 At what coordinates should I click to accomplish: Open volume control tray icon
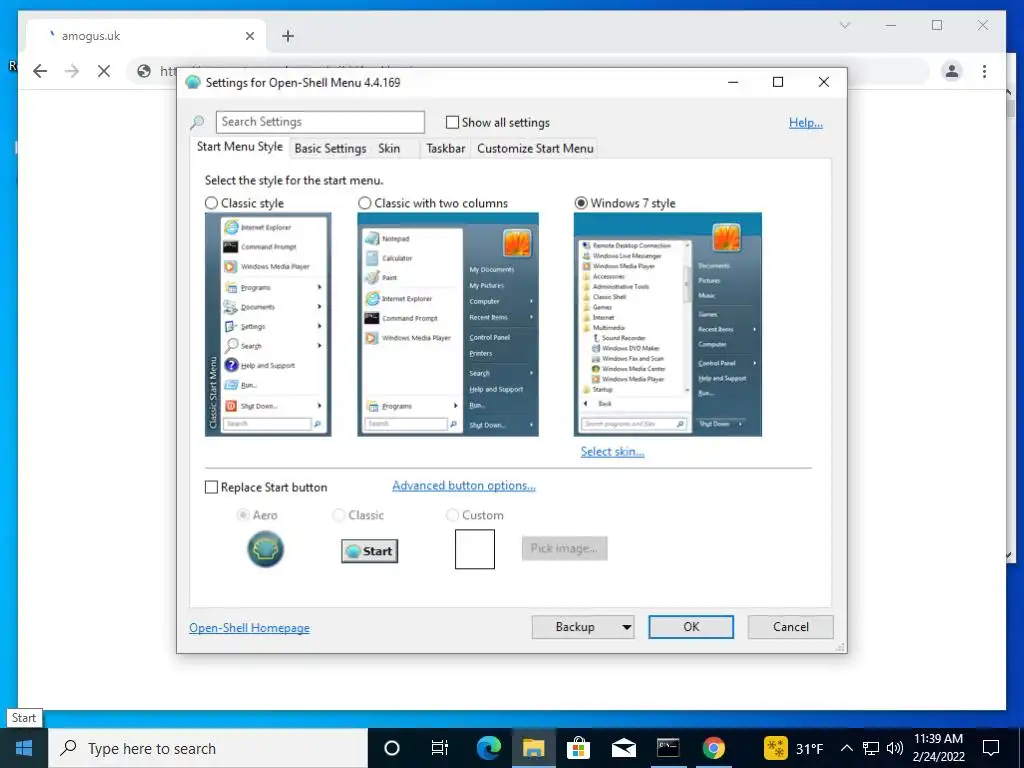pos(895,748)
